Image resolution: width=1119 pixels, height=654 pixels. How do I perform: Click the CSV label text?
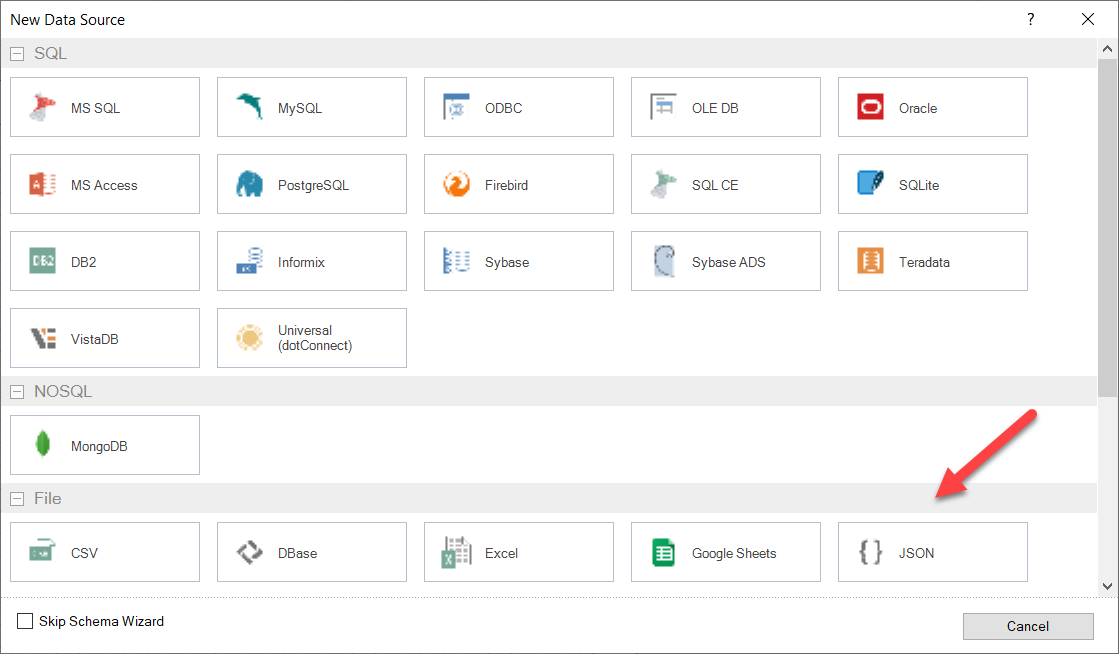coord(84,553)
